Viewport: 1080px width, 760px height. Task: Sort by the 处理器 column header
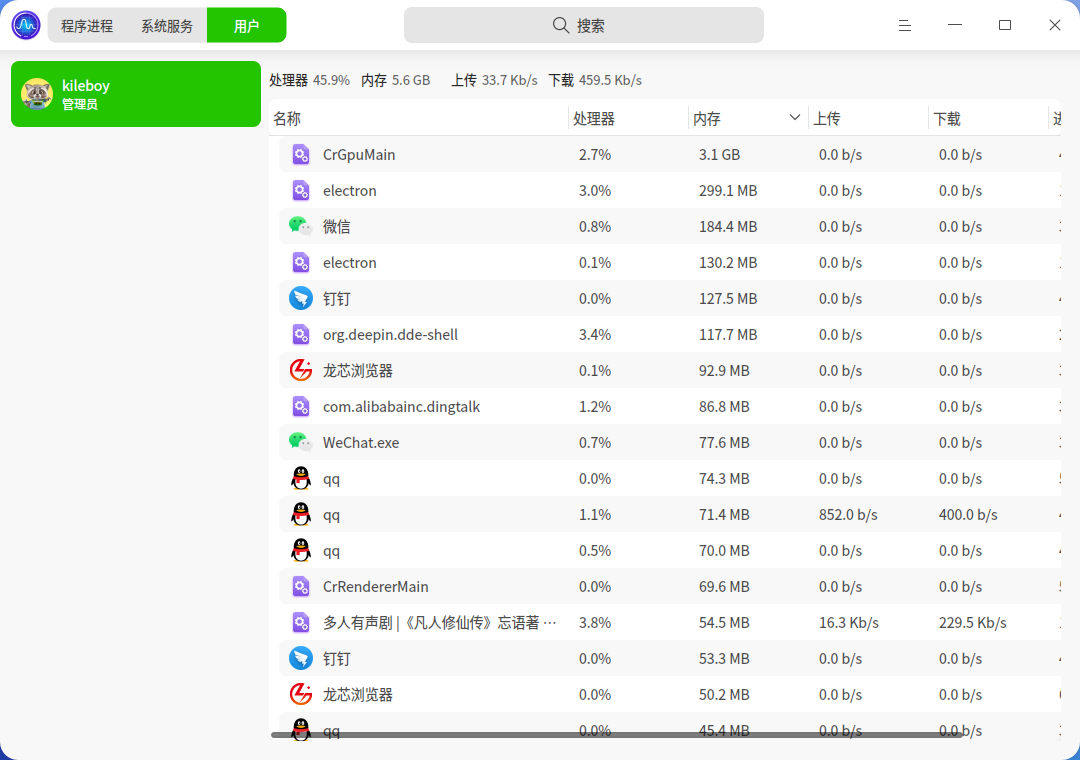[x=628, y=119]
